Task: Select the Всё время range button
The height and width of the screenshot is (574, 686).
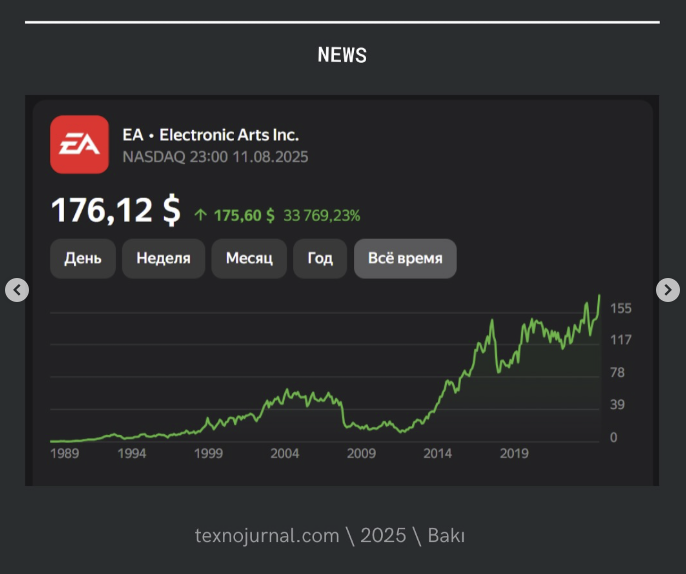Action: point(405,259)
